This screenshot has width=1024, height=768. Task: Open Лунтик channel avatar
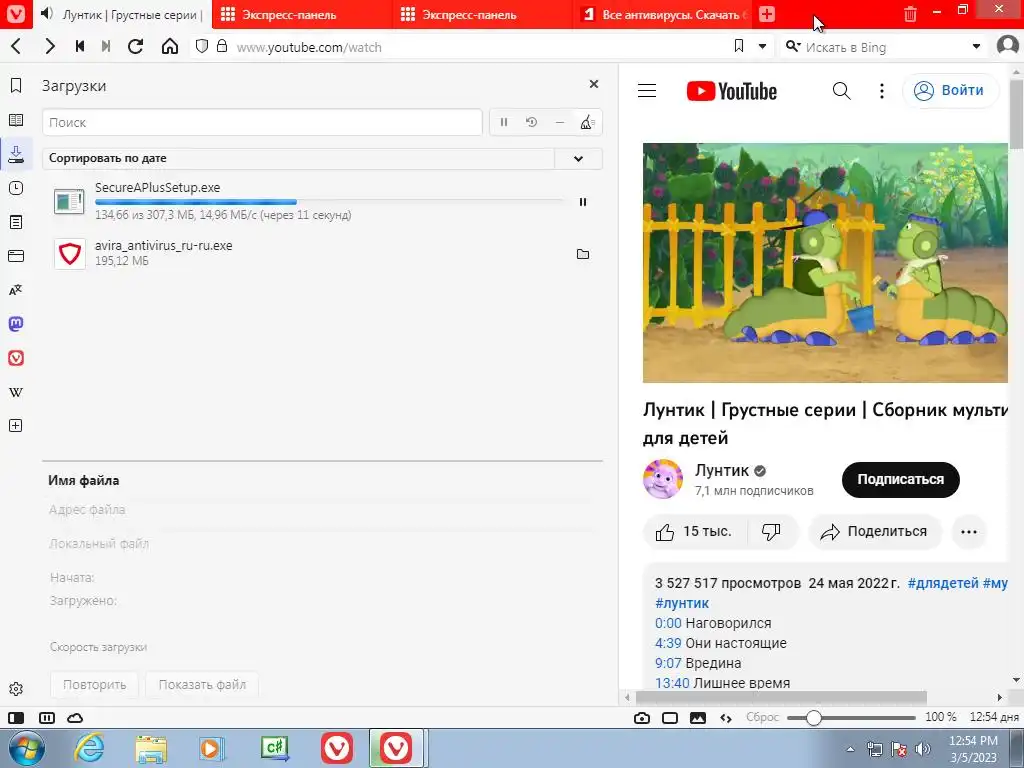(663, 479)
